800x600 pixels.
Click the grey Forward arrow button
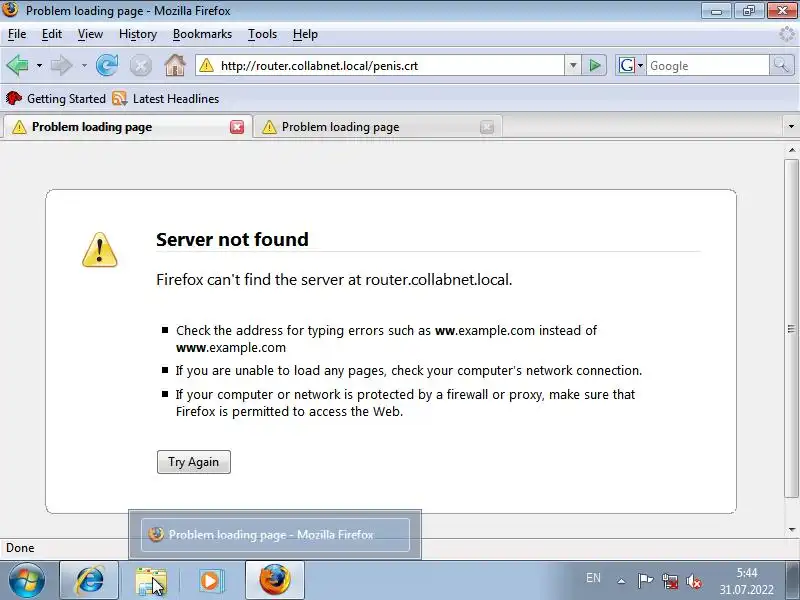point(62,65)
